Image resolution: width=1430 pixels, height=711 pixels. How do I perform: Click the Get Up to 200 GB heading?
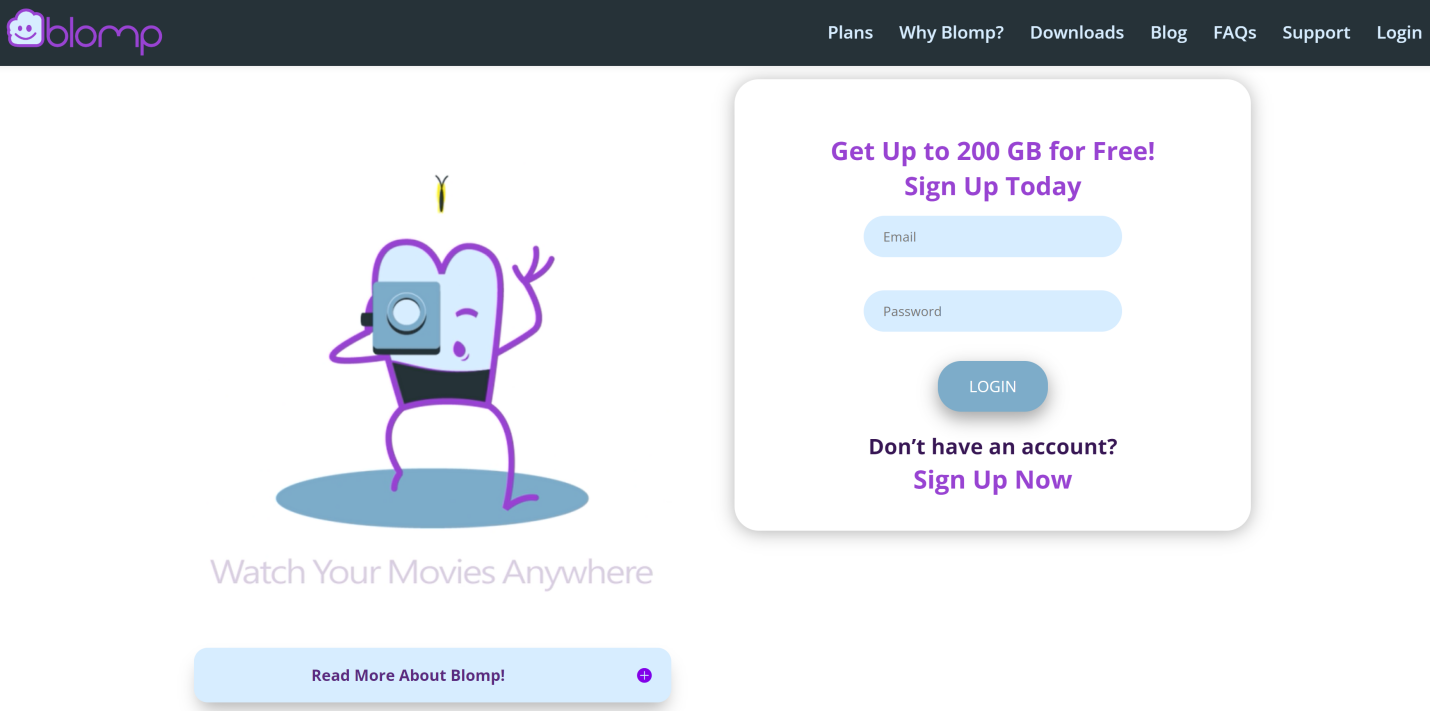(992, 151)
